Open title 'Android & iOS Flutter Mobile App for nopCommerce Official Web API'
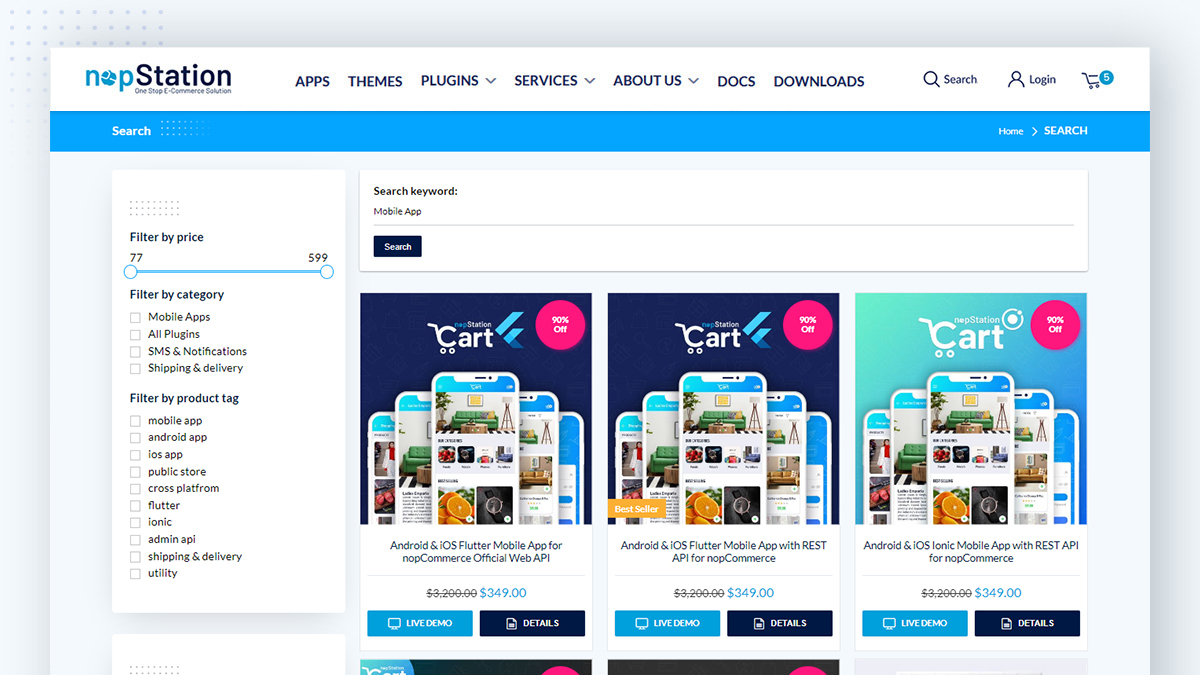1200x675 pixels. coord(476,552)
